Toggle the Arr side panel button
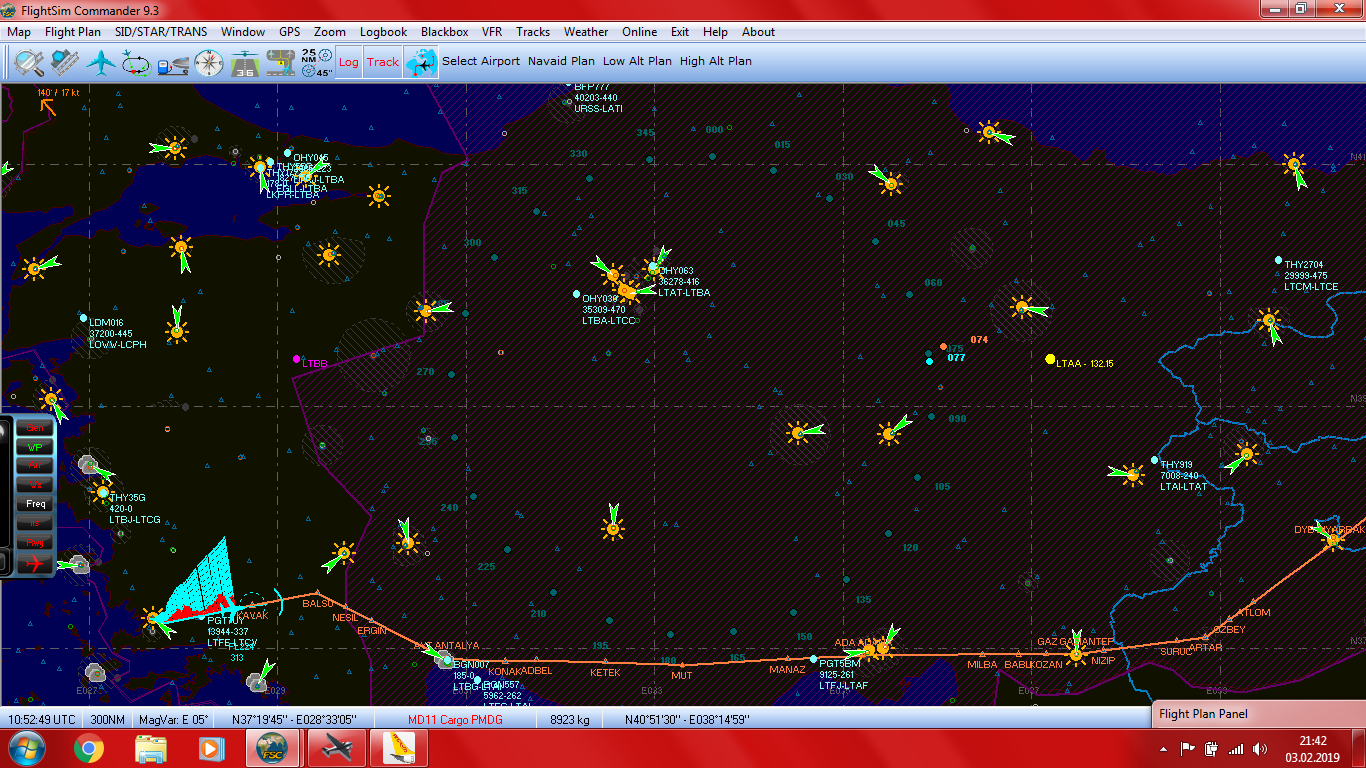The width and height of the screenshot is (1366, 768). click(35, 466)
